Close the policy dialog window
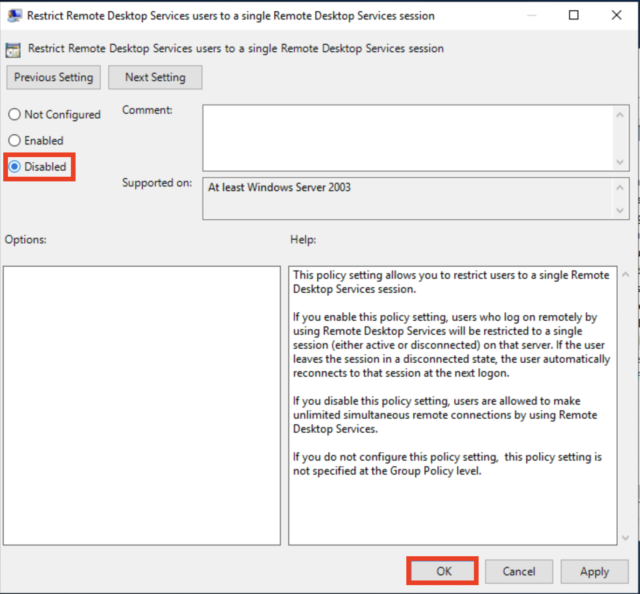This screenshot has height=594, width=640. point(616,15)
